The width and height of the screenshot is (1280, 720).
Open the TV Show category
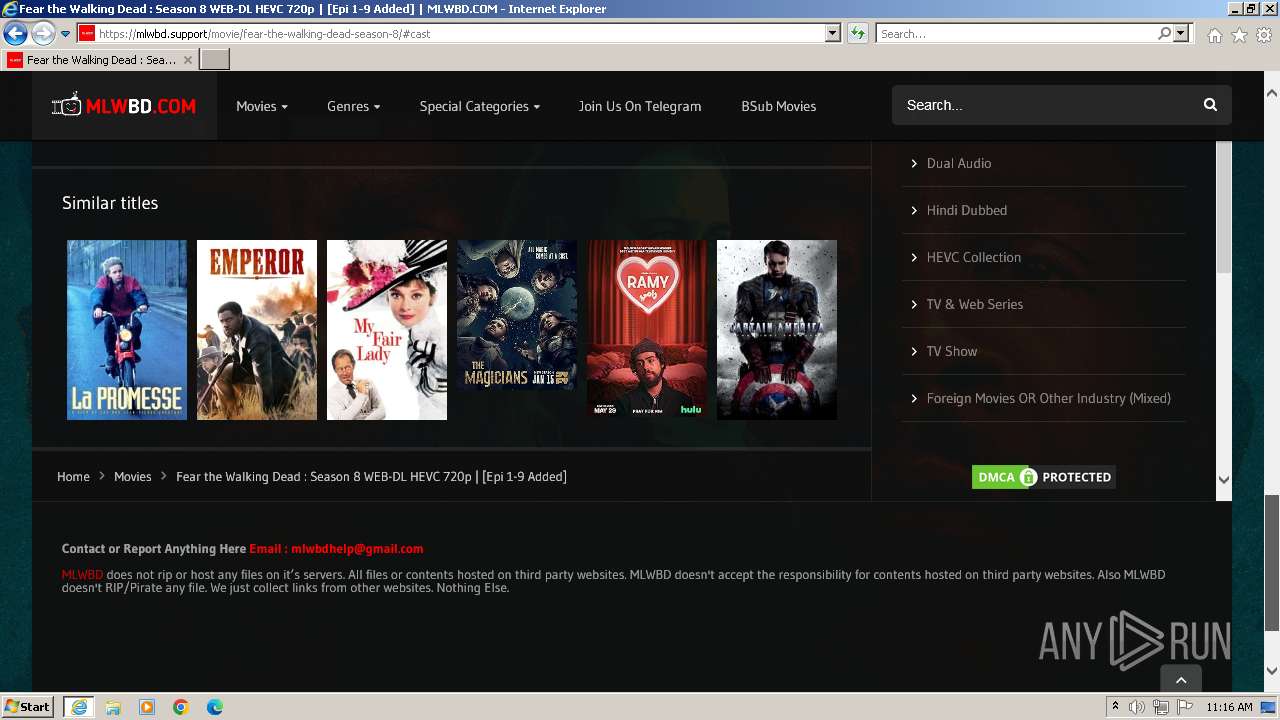[951, 351]
